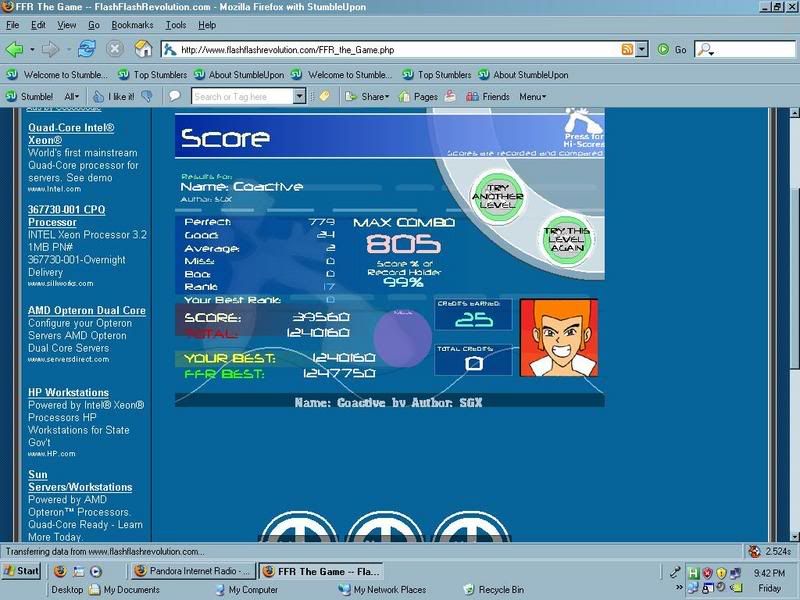Go to Home via house icon
The width and height of the screenshot is (800, 600).
(143, 49)
